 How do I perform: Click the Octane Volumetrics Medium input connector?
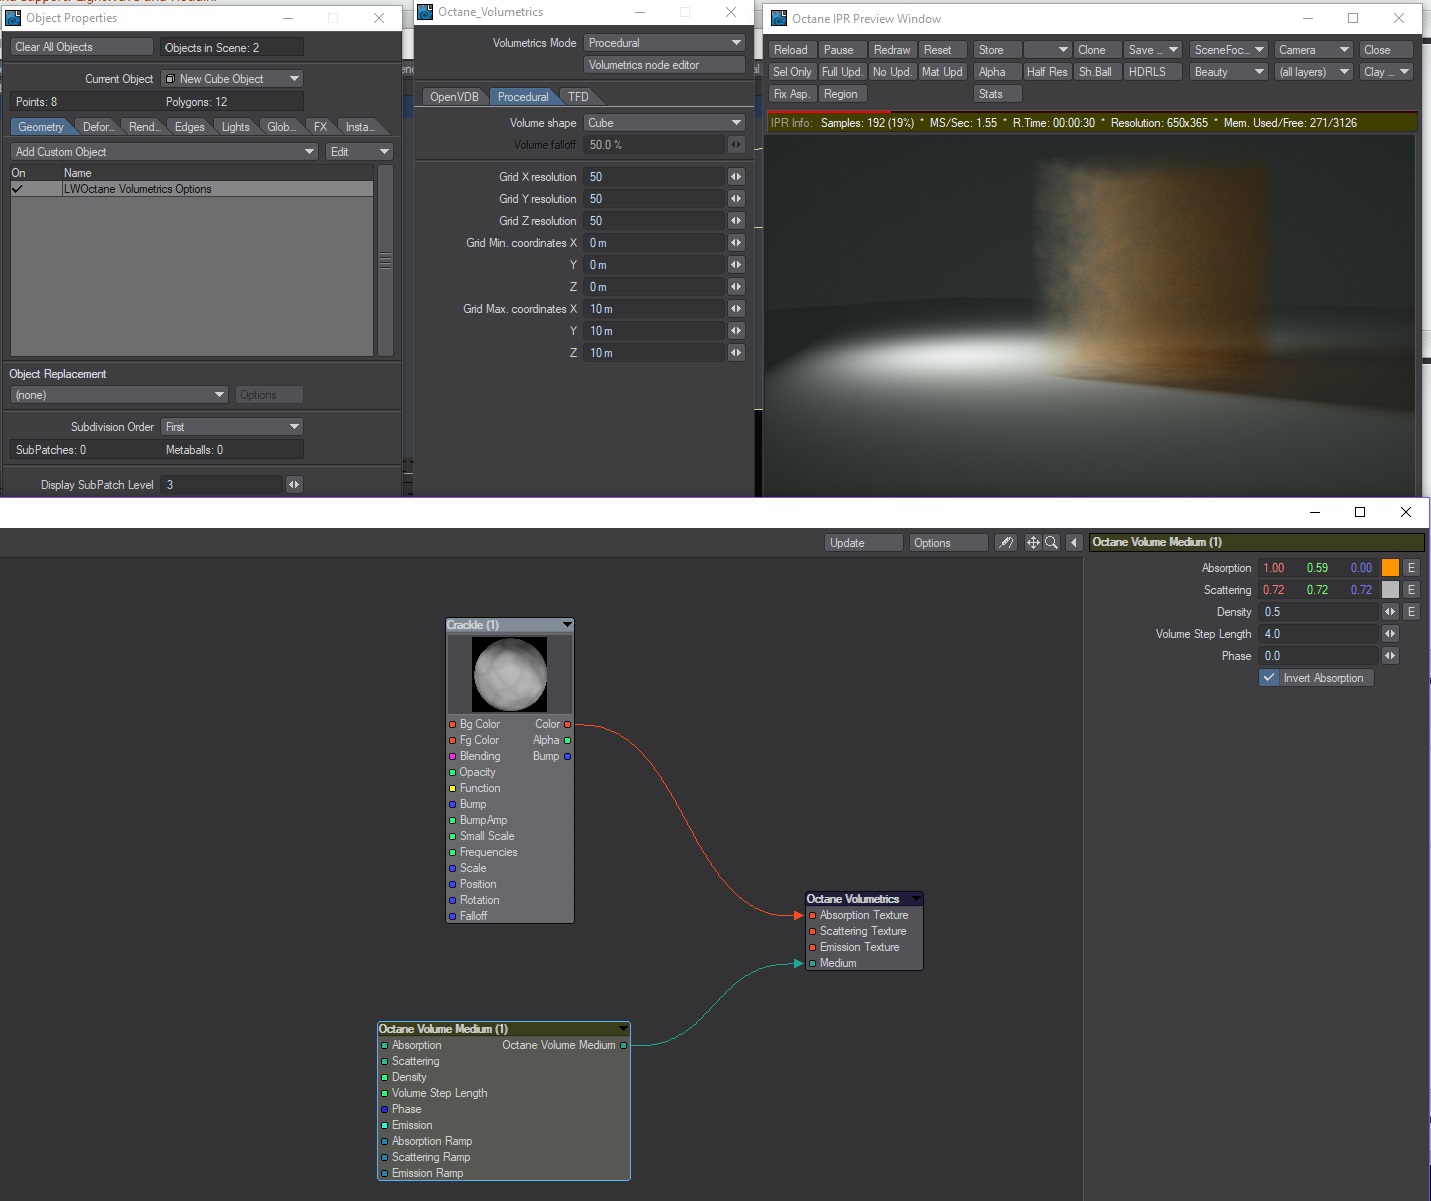[812, 963]
